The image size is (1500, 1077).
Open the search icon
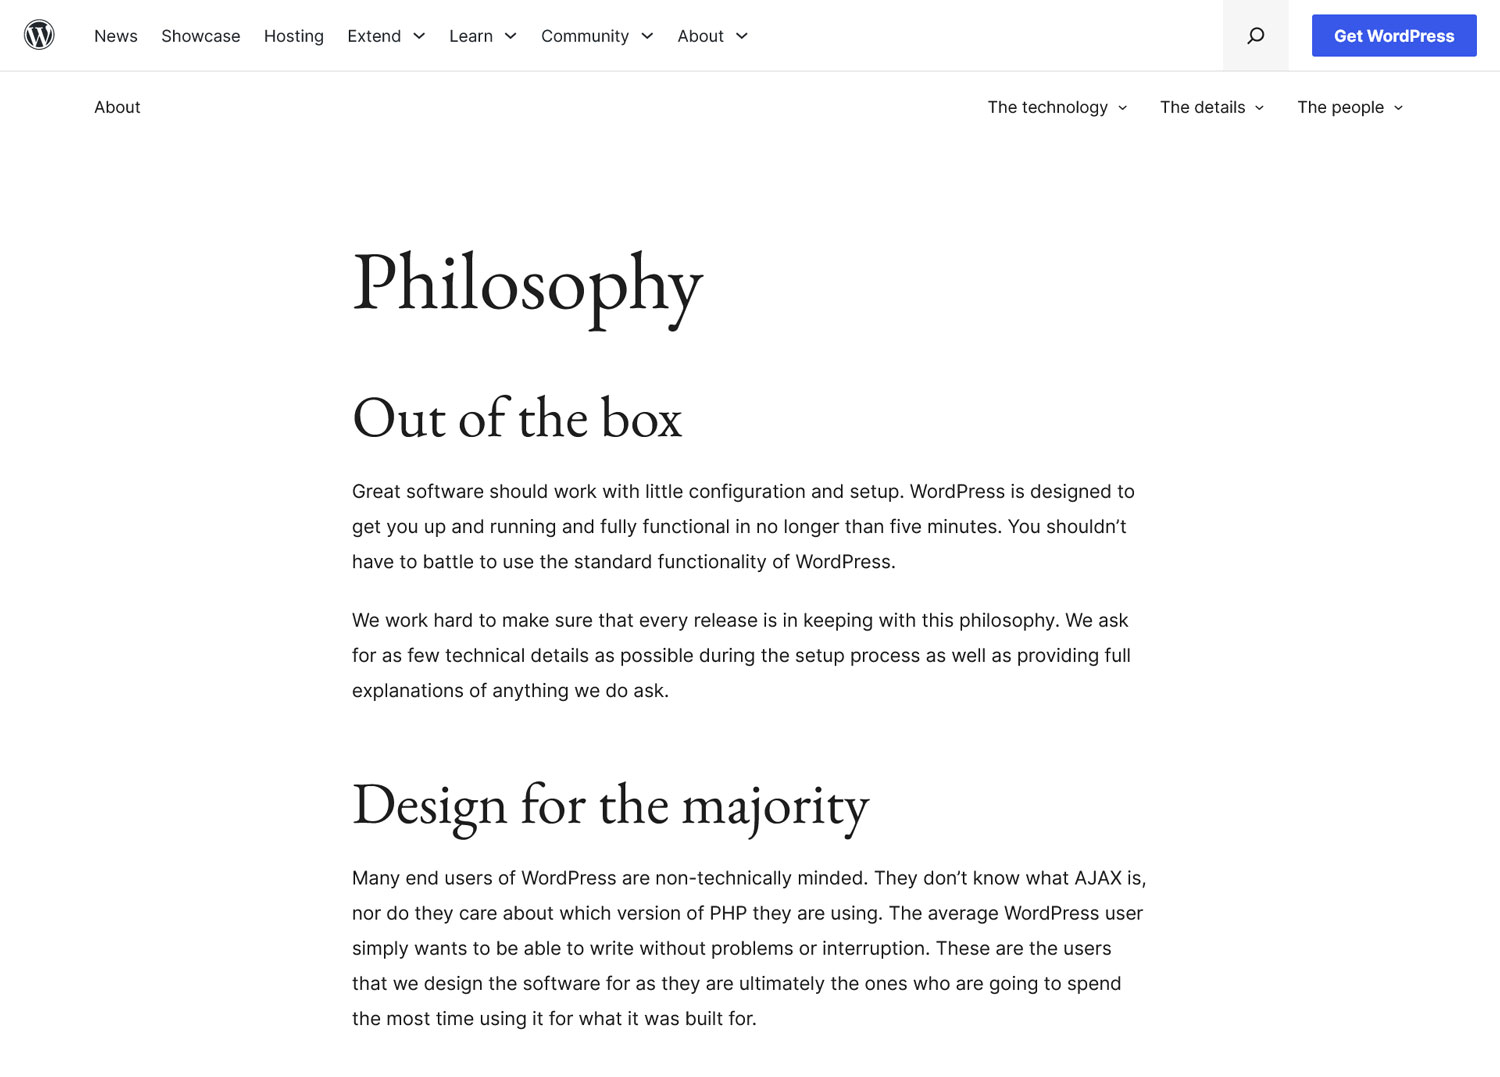[1255, 35]
